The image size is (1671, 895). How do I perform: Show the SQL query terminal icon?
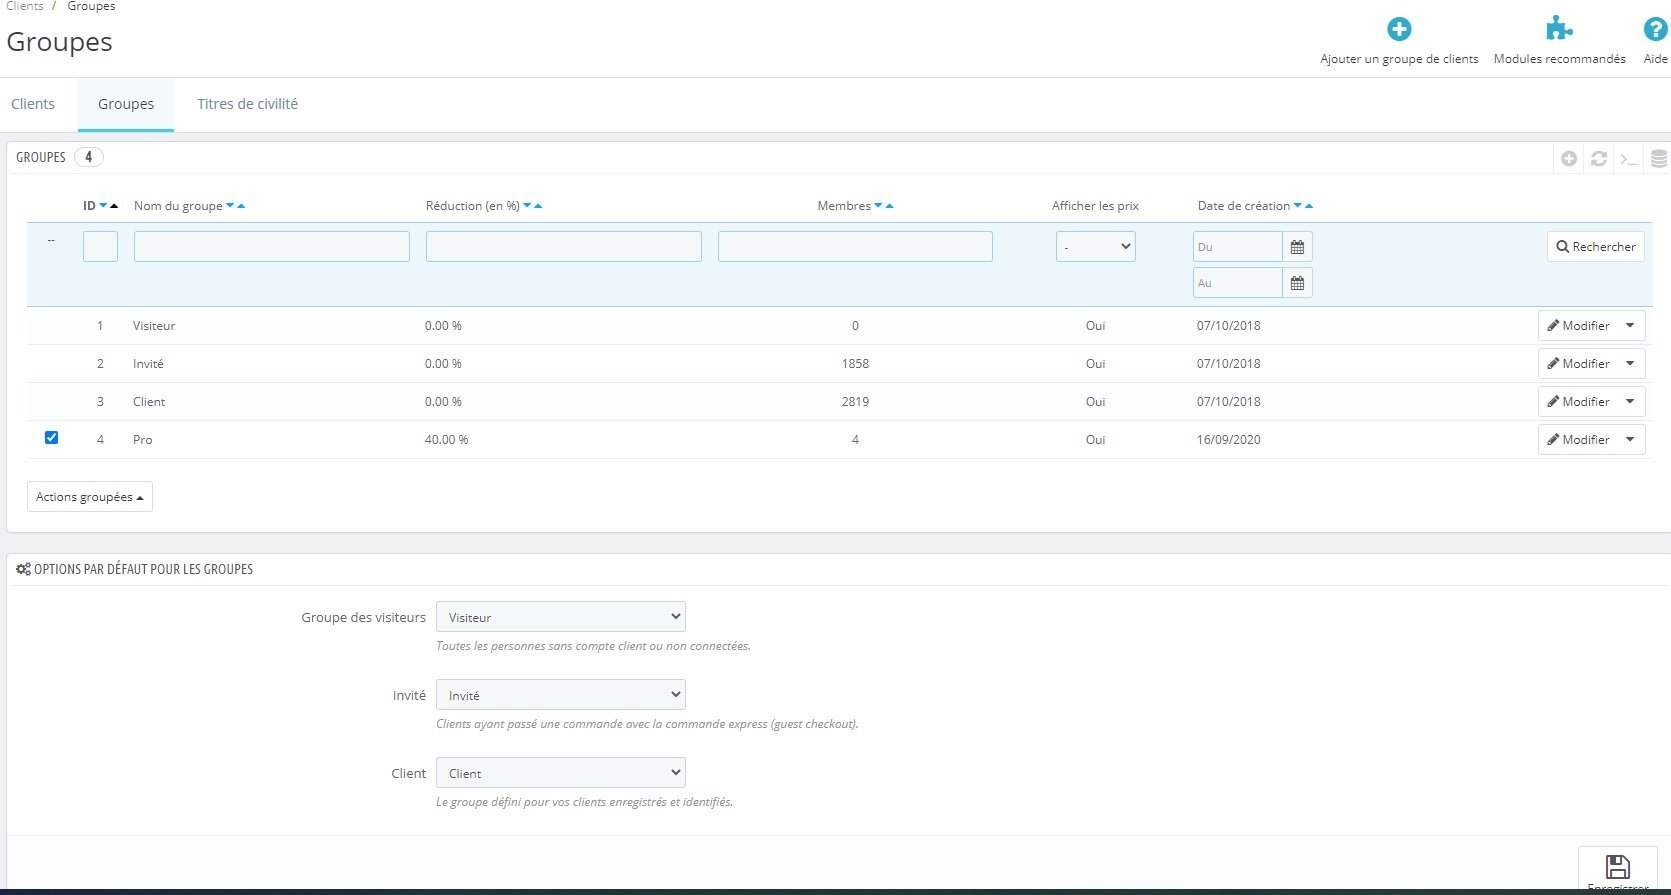coord(1629,158)
